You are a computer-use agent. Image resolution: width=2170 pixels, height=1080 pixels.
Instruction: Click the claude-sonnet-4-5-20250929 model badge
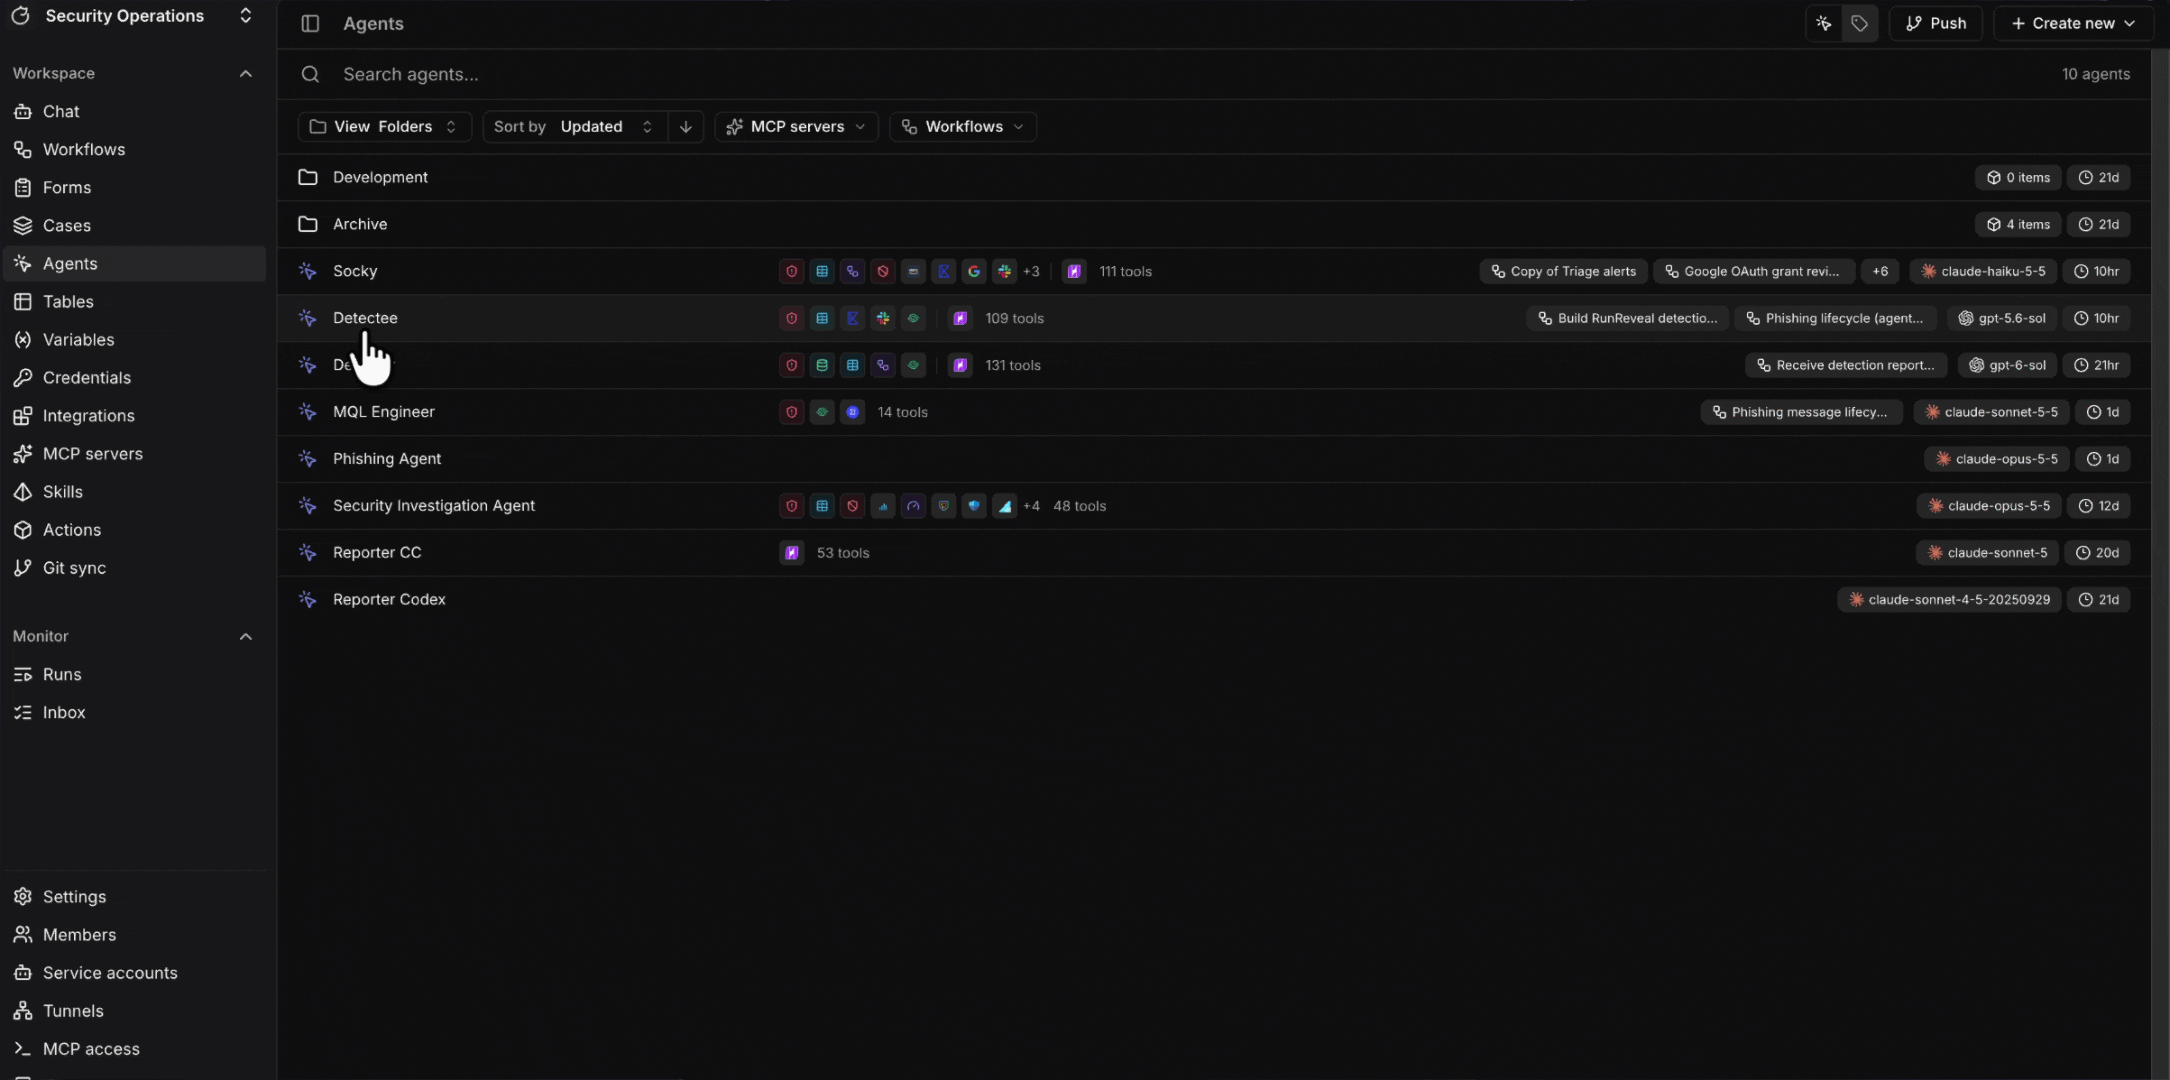coord(1949,599)
